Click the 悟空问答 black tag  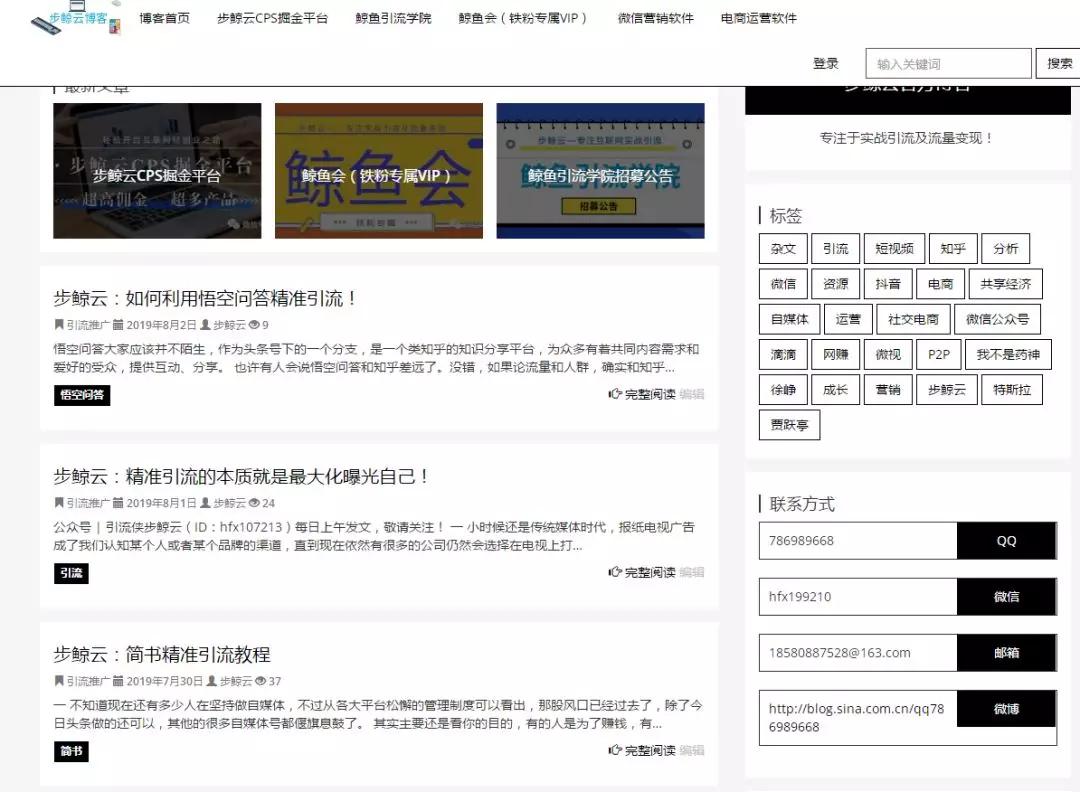pos(82,395)
